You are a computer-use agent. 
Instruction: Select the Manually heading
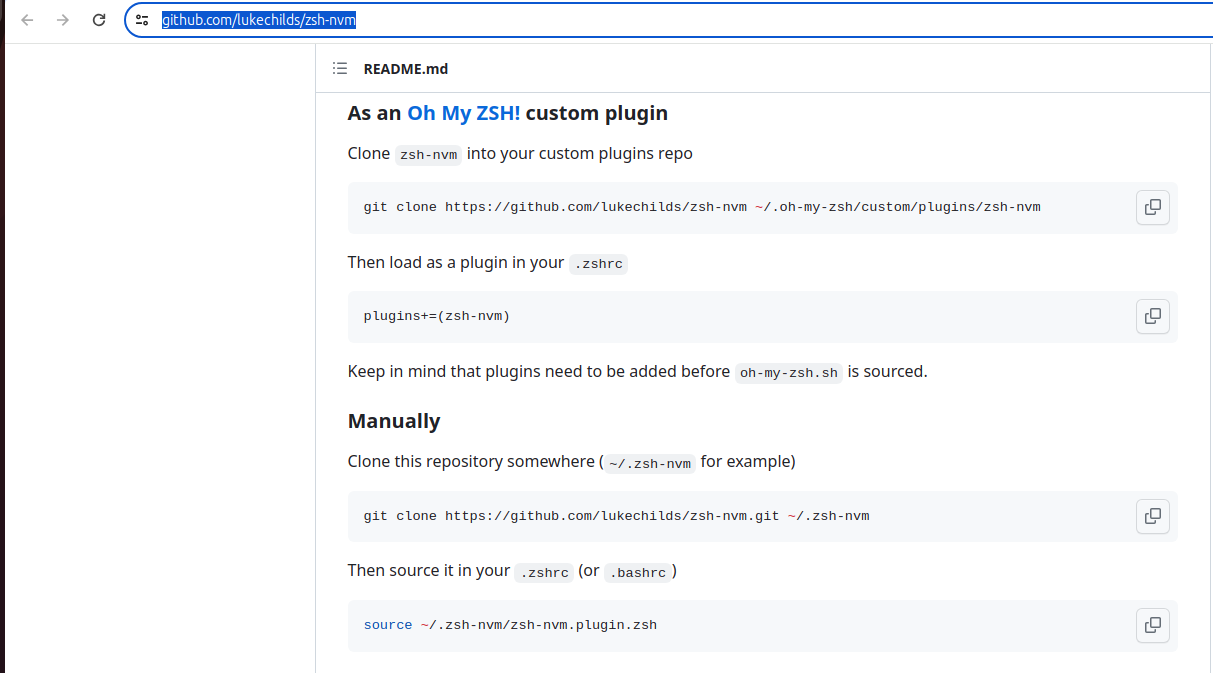click(394, 421)
